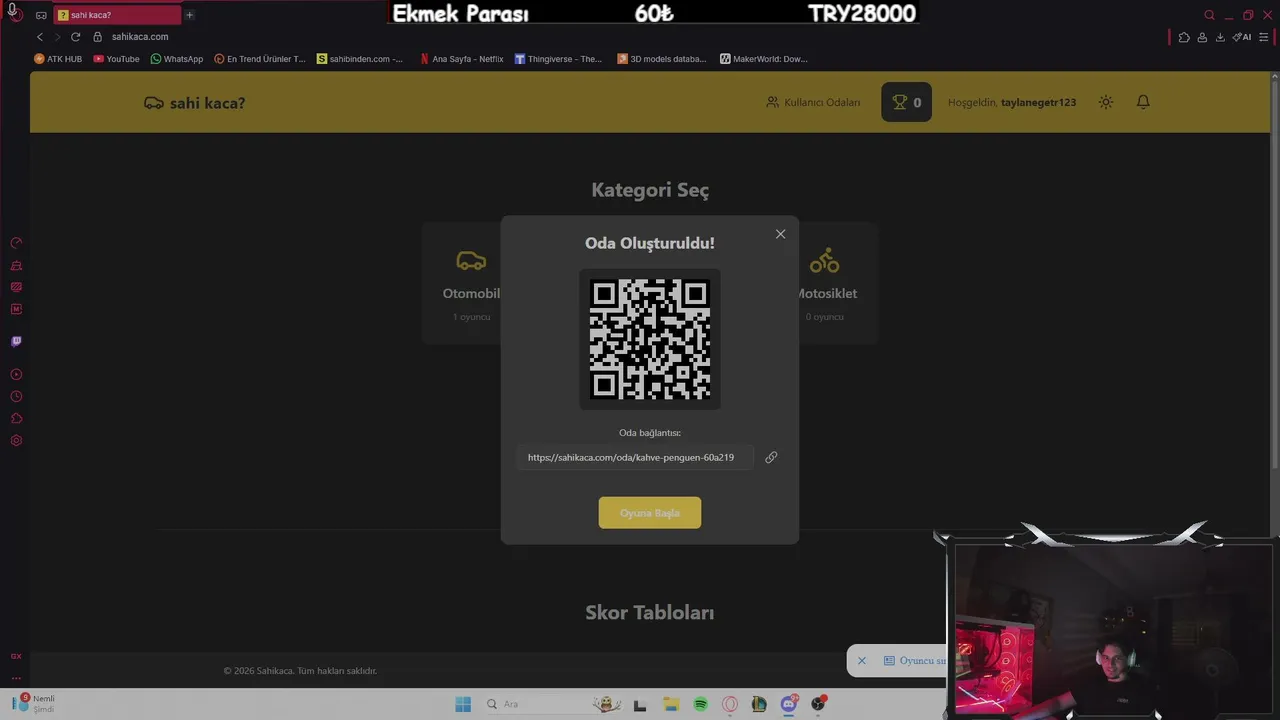Open the En Trend Ürünler bookmark

pos(260,59)
